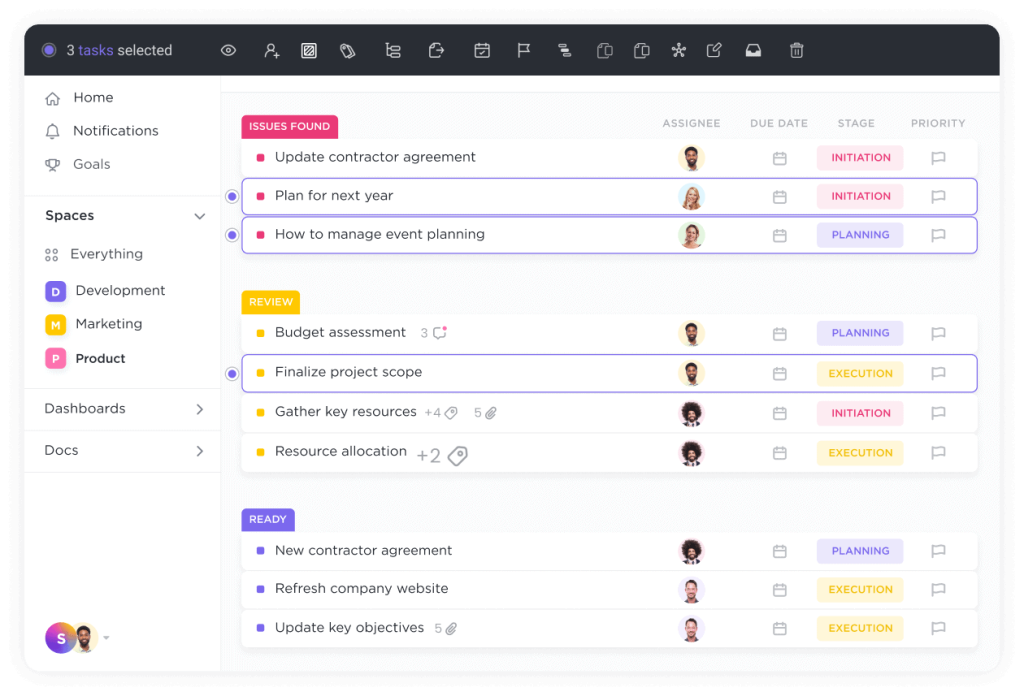Viewport: 1024px width, 696px height.
Task: Duplicate selected tasks using the copy icon
Action: 604,50
